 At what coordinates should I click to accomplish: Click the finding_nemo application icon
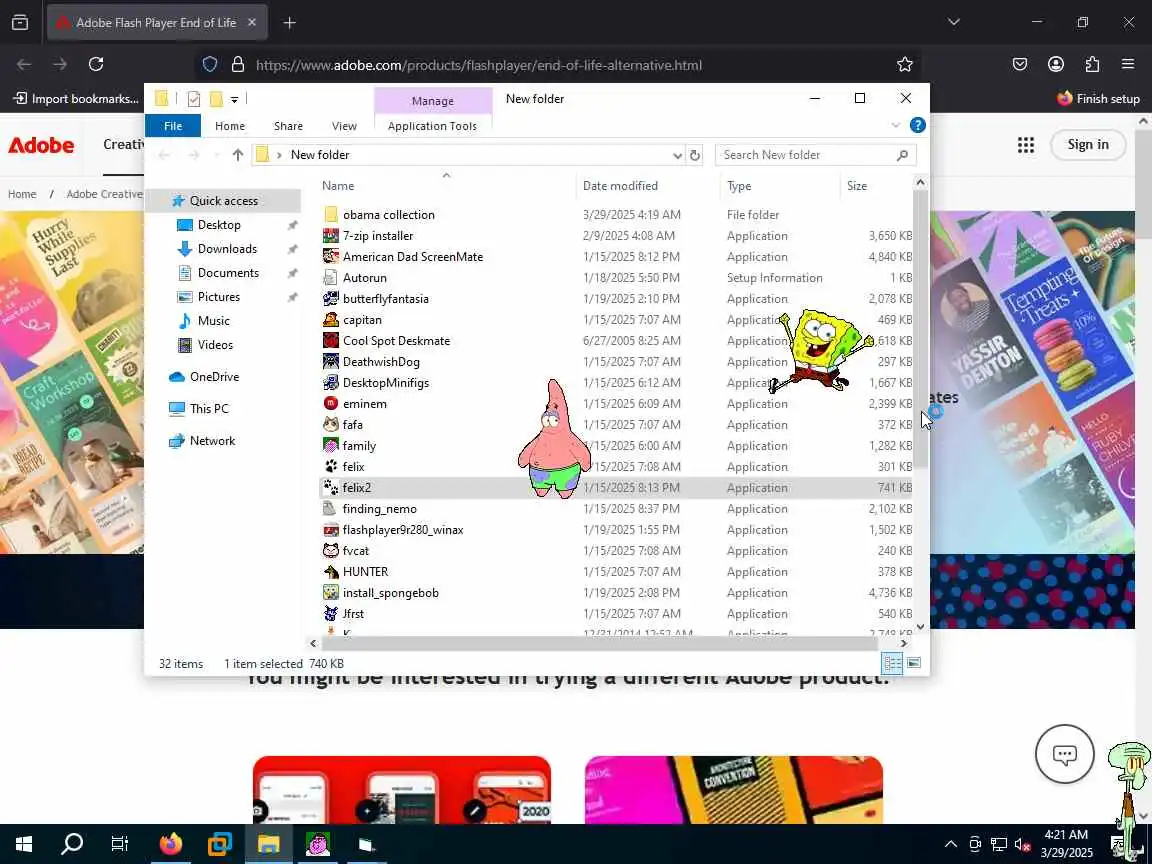(x=331, y=508)
